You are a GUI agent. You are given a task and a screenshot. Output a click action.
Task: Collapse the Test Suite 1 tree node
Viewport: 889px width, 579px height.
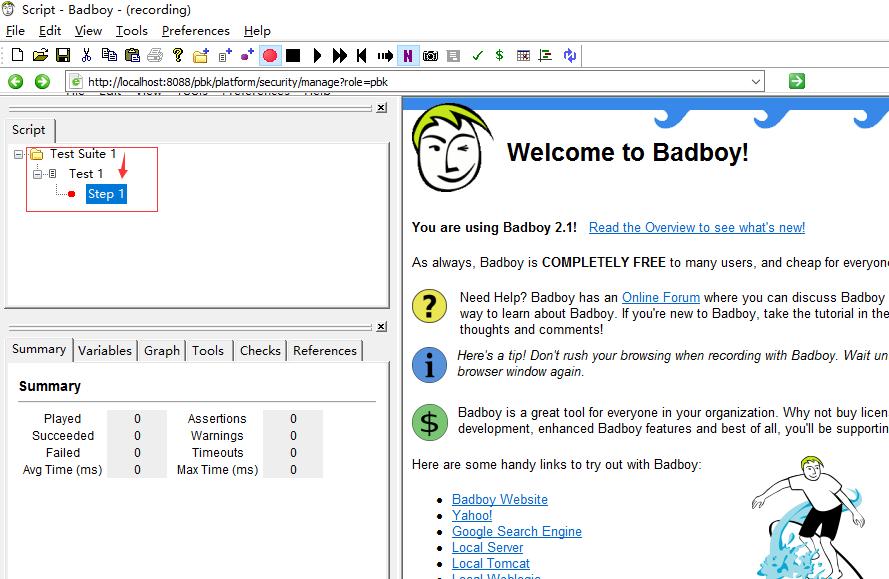[x=19, y=154]
